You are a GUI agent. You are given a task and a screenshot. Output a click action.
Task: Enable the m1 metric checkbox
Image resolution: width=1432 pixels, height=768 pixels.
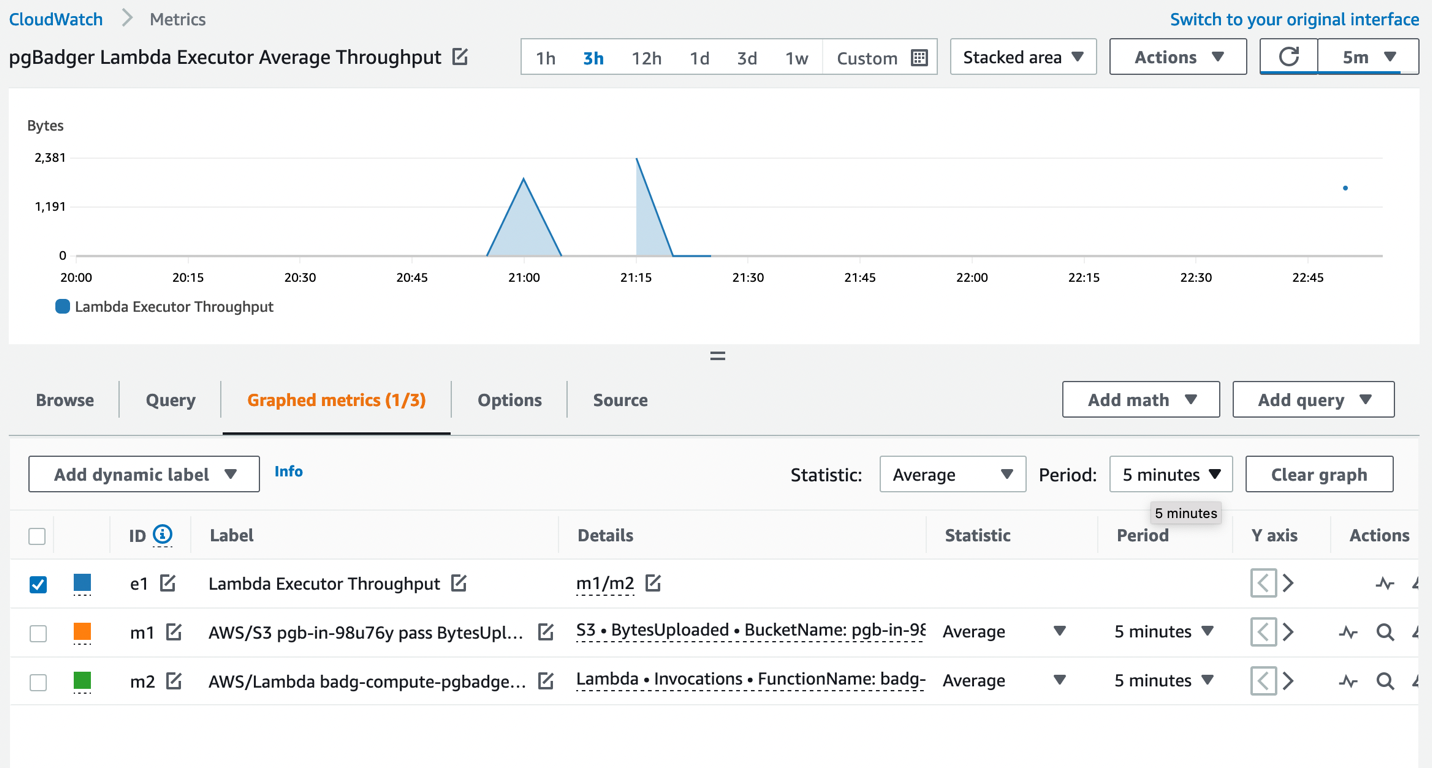[38, 633]
